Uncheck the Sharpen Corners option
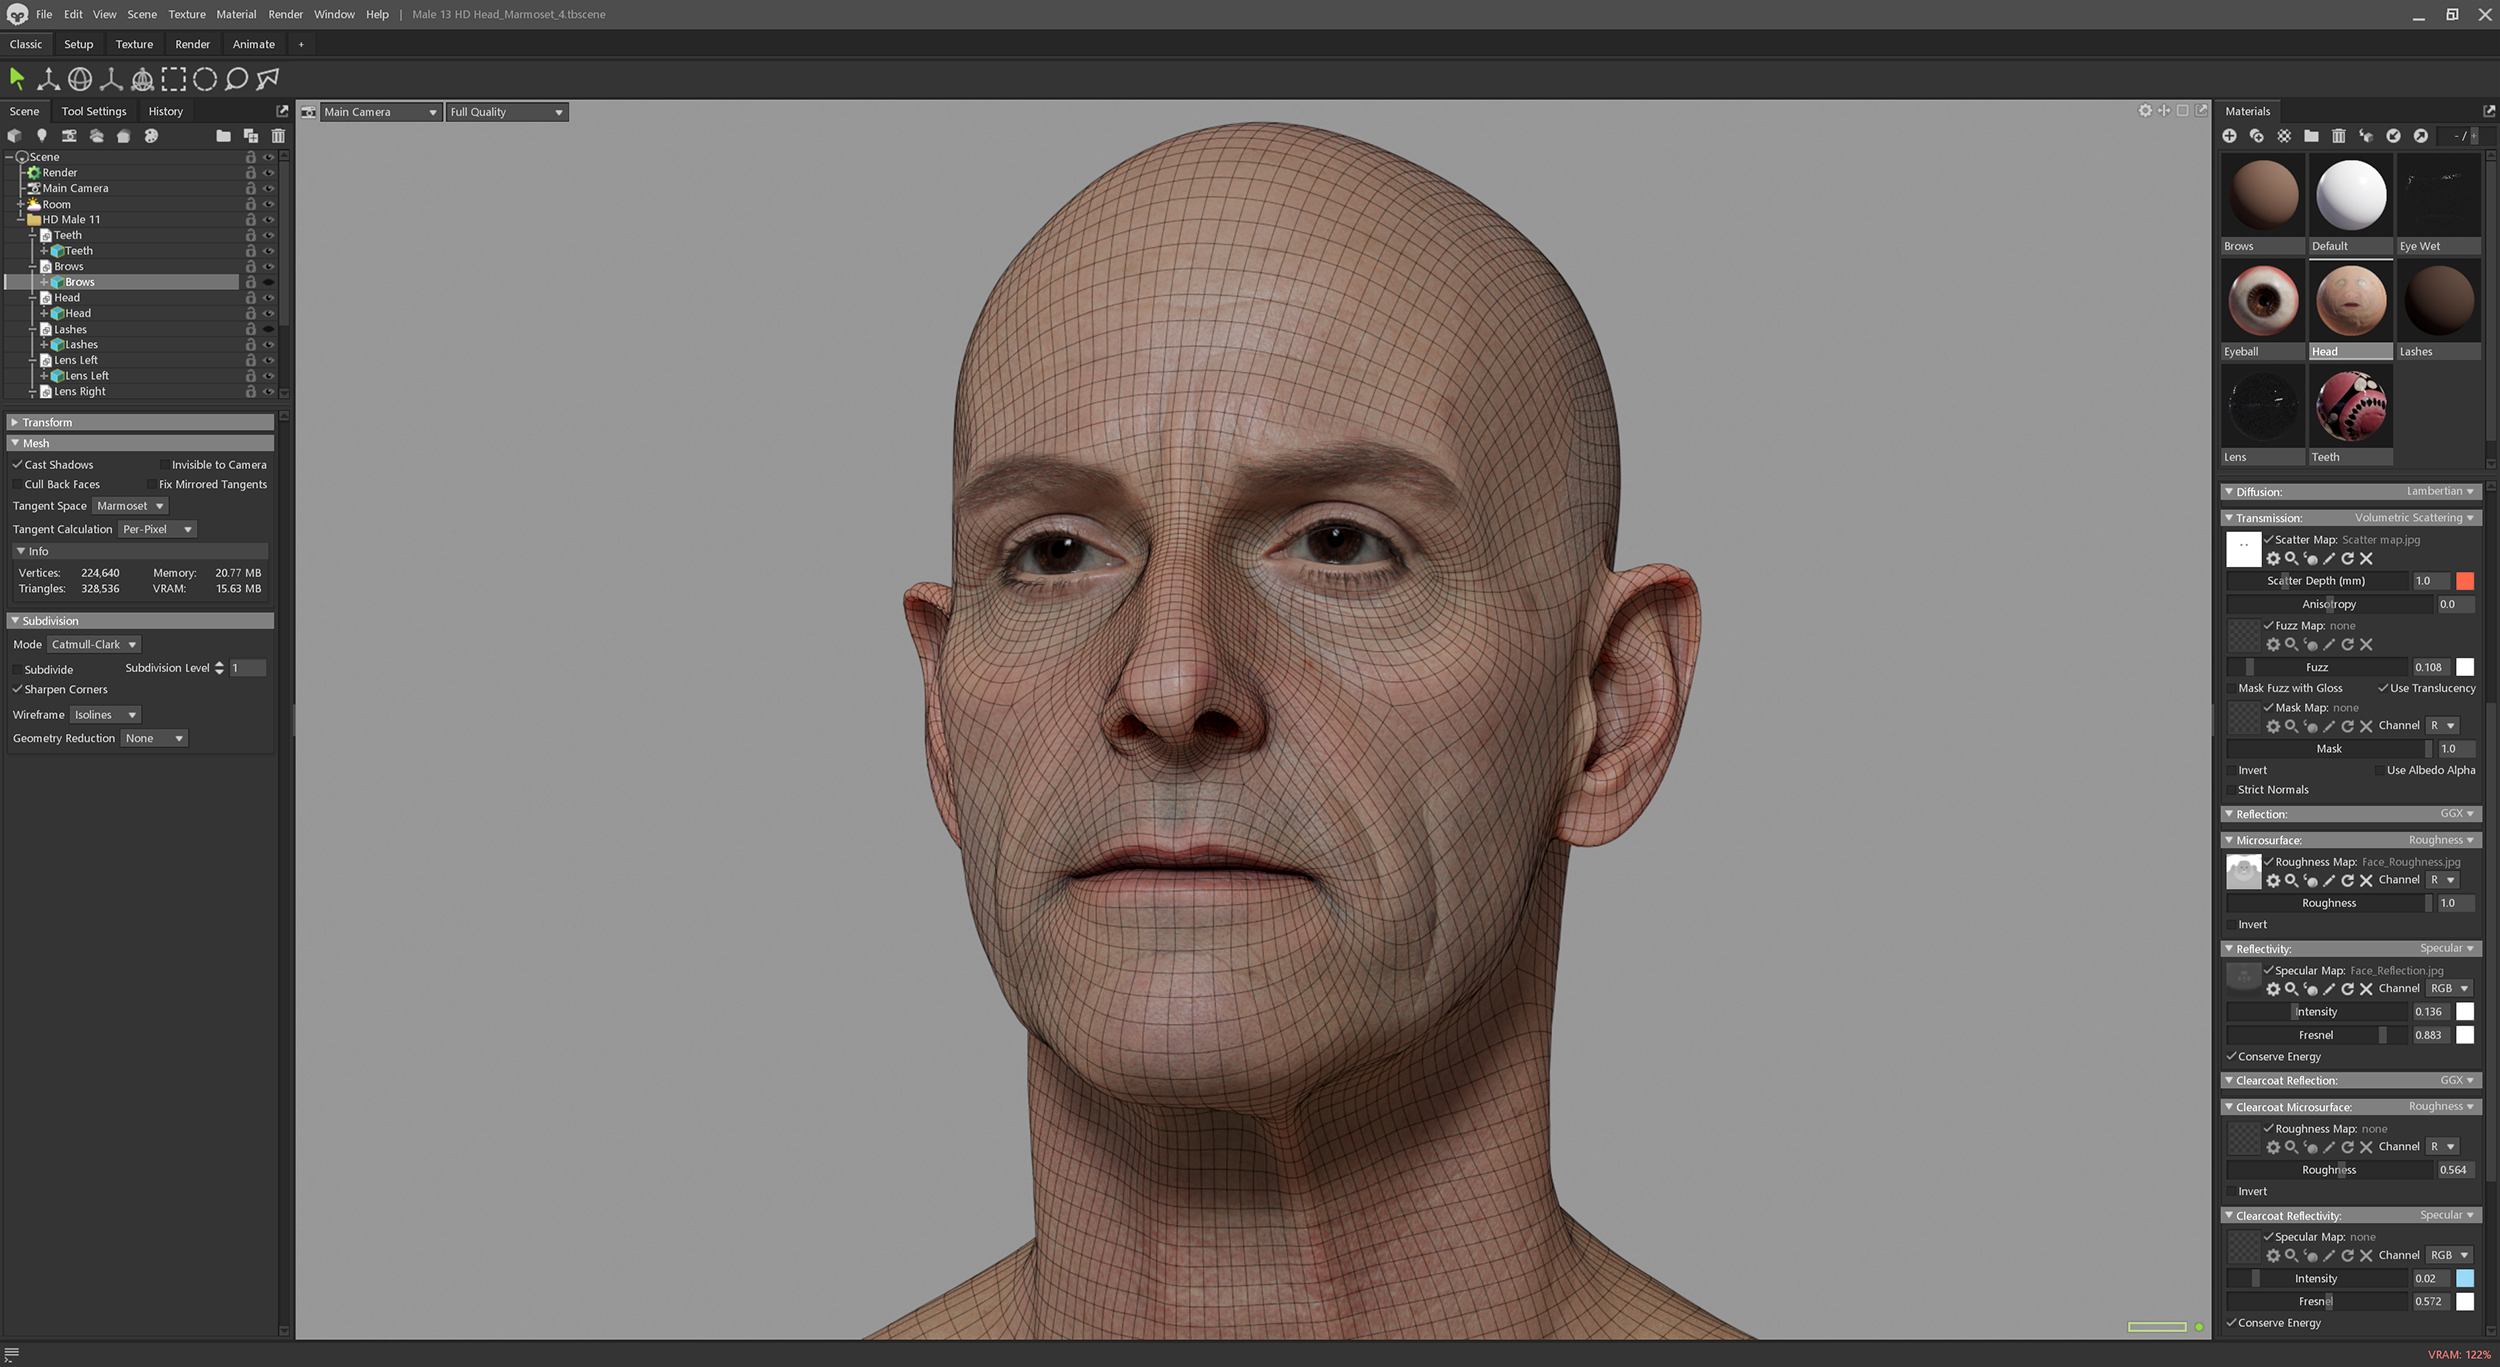The width and height of the screenshot is (2500, 1367). point(17,689)
